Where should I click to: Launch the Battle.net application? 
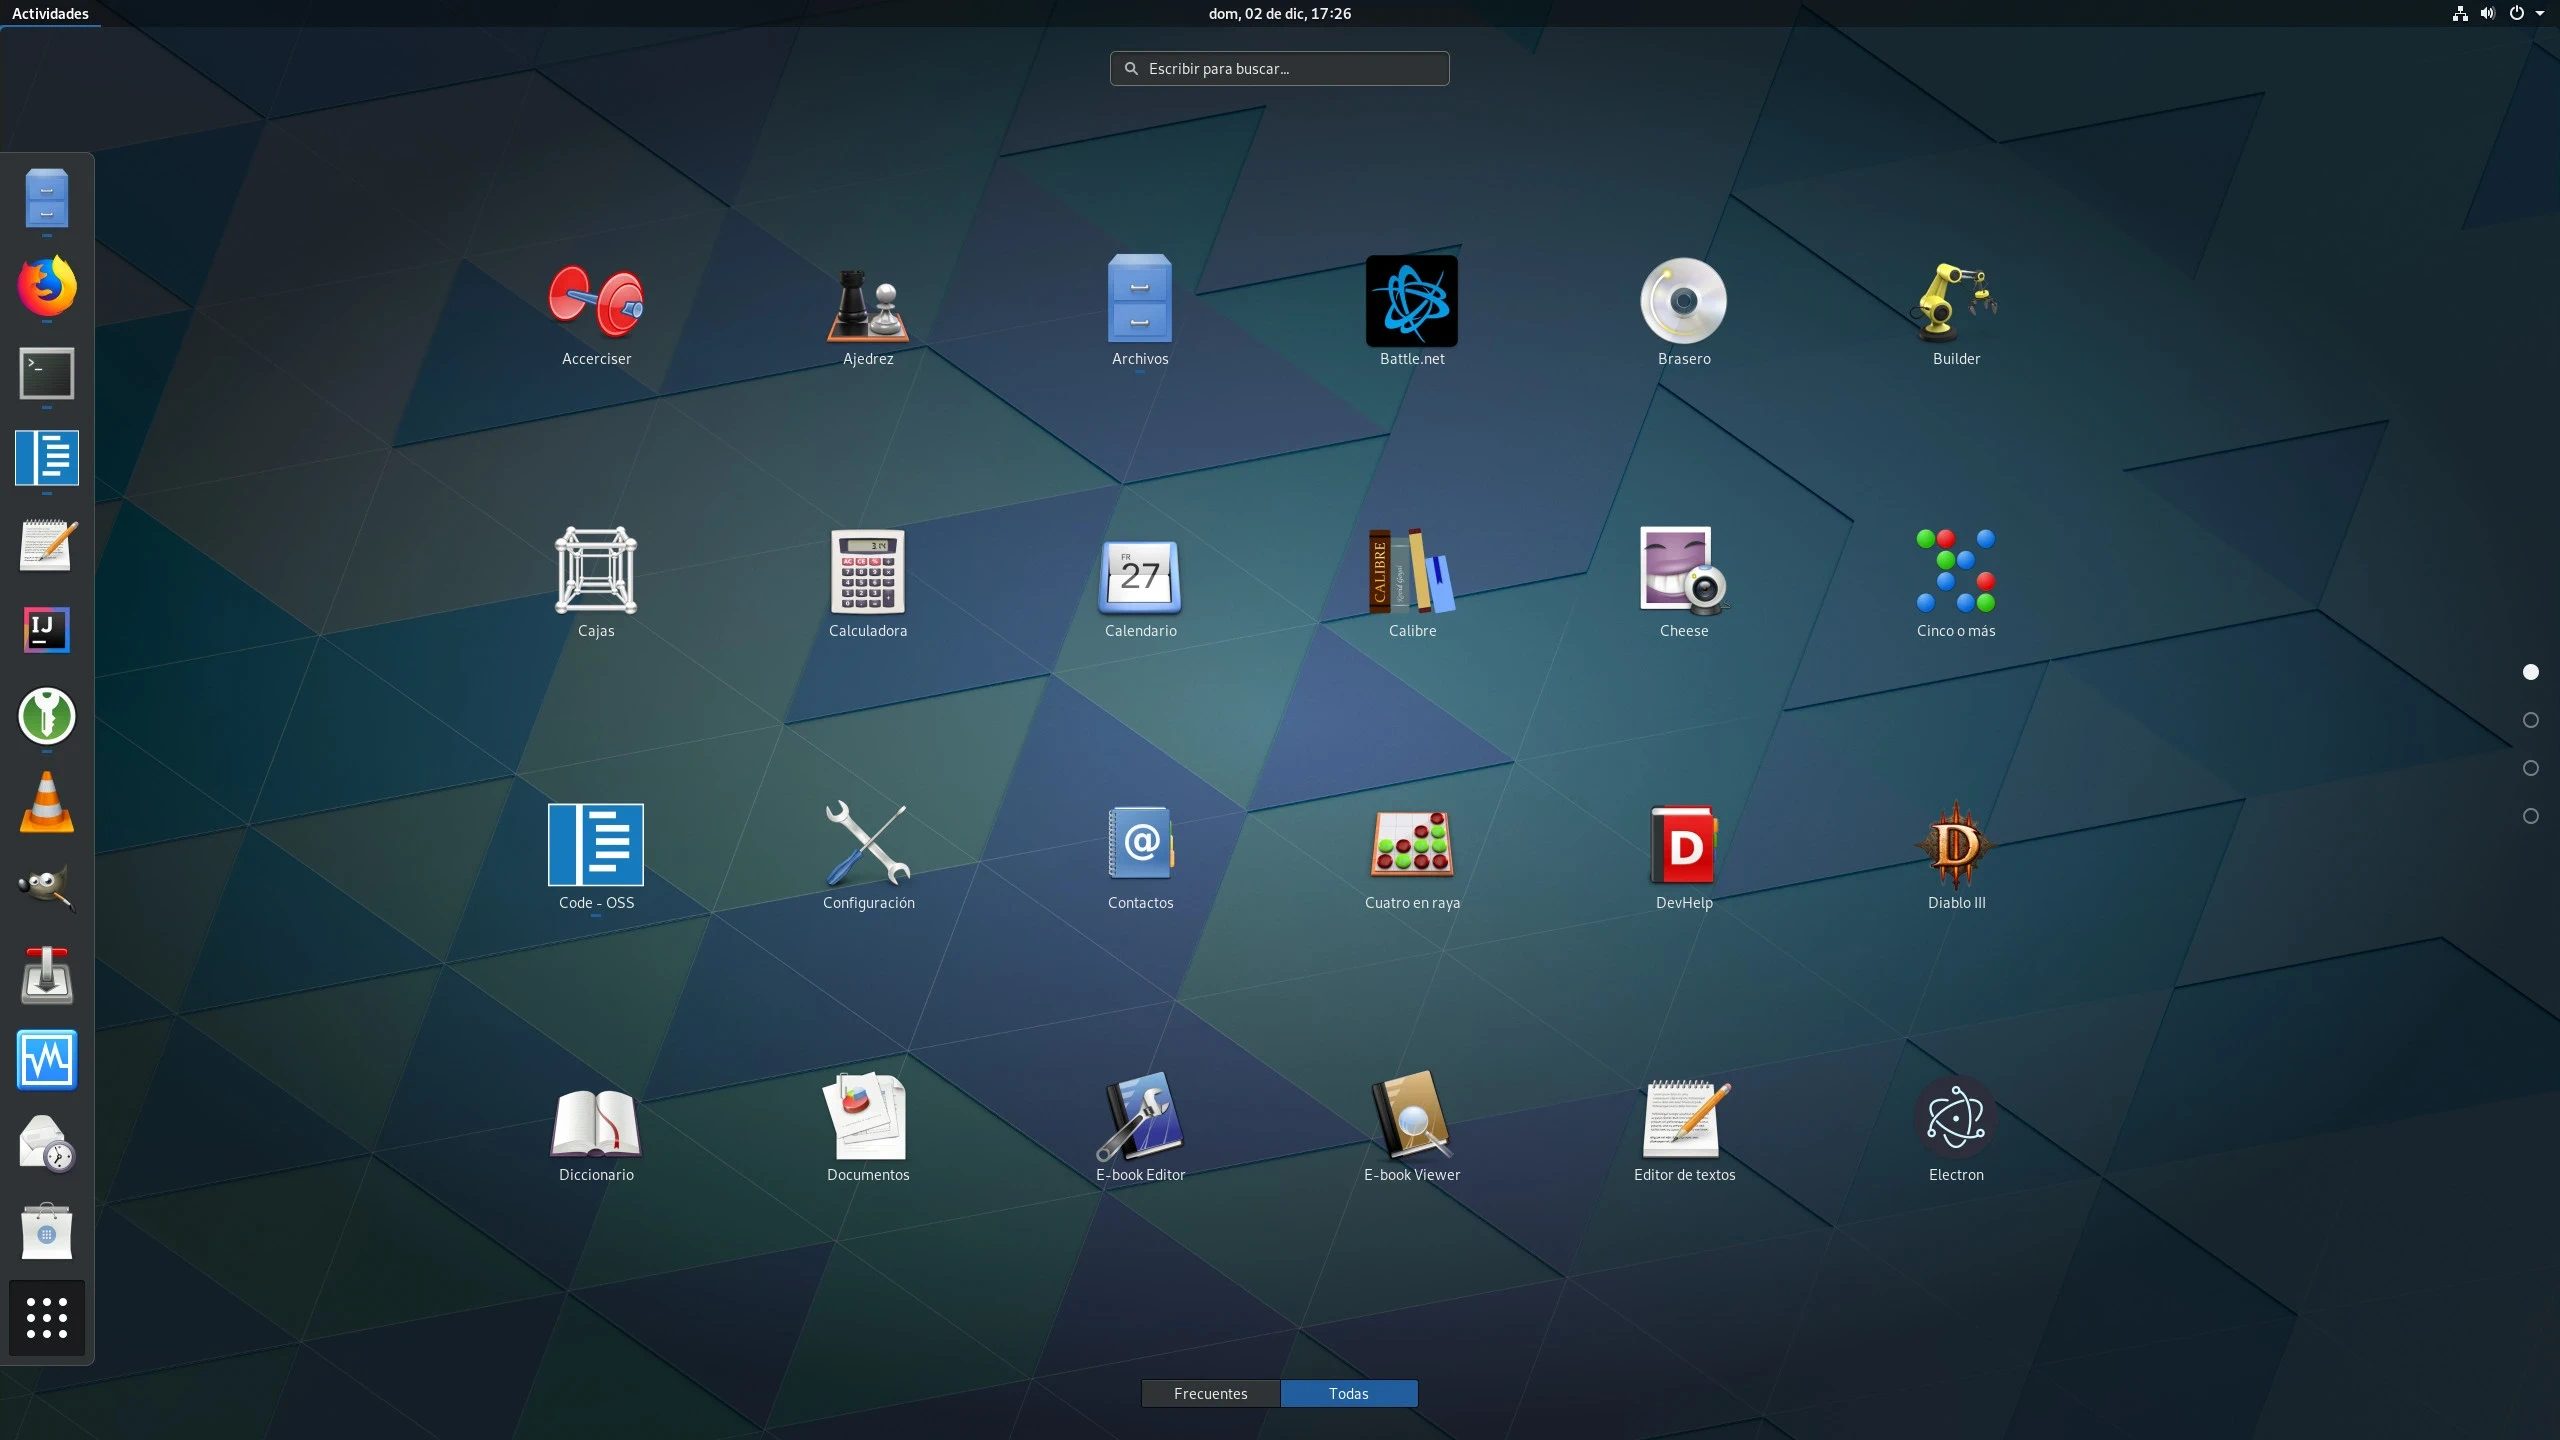point(1411,302)
